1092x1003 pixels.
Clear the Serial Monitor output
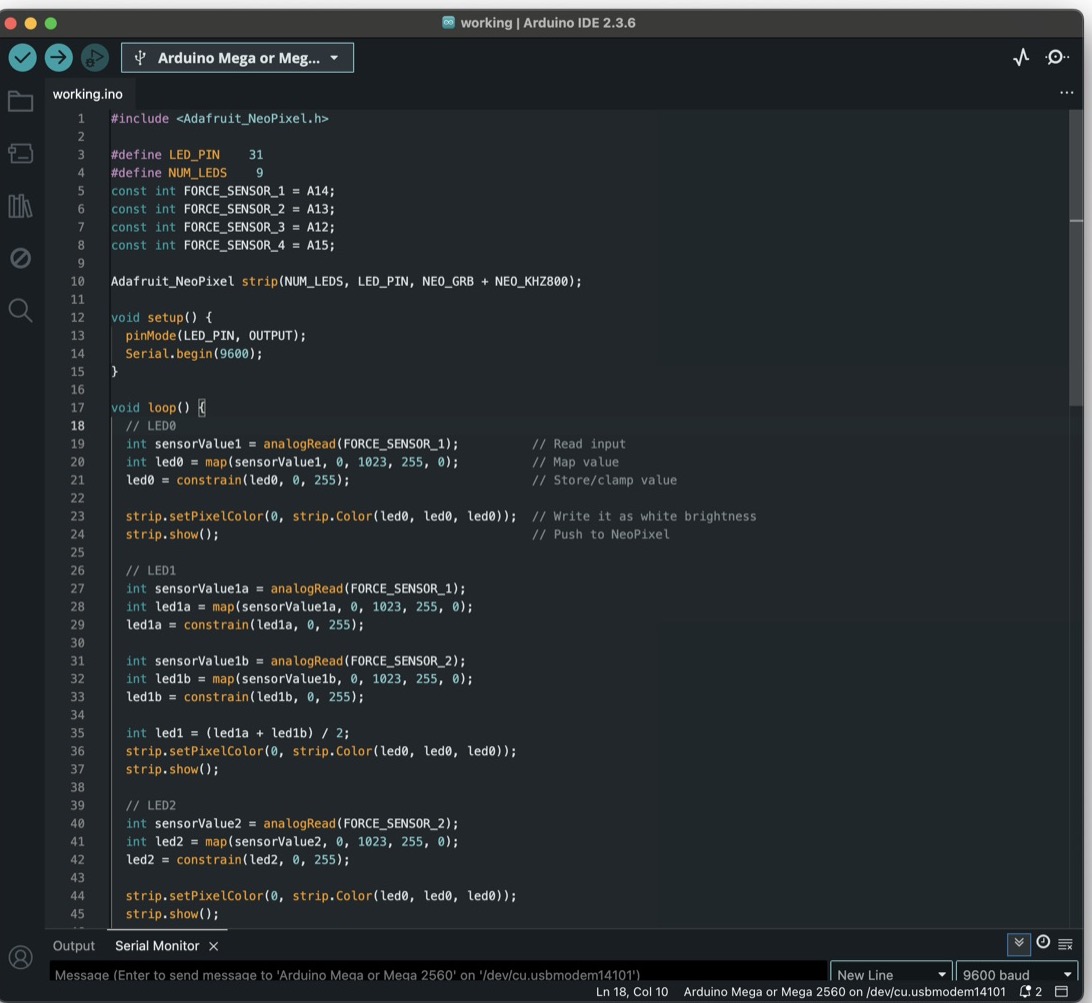(1066, 944)
